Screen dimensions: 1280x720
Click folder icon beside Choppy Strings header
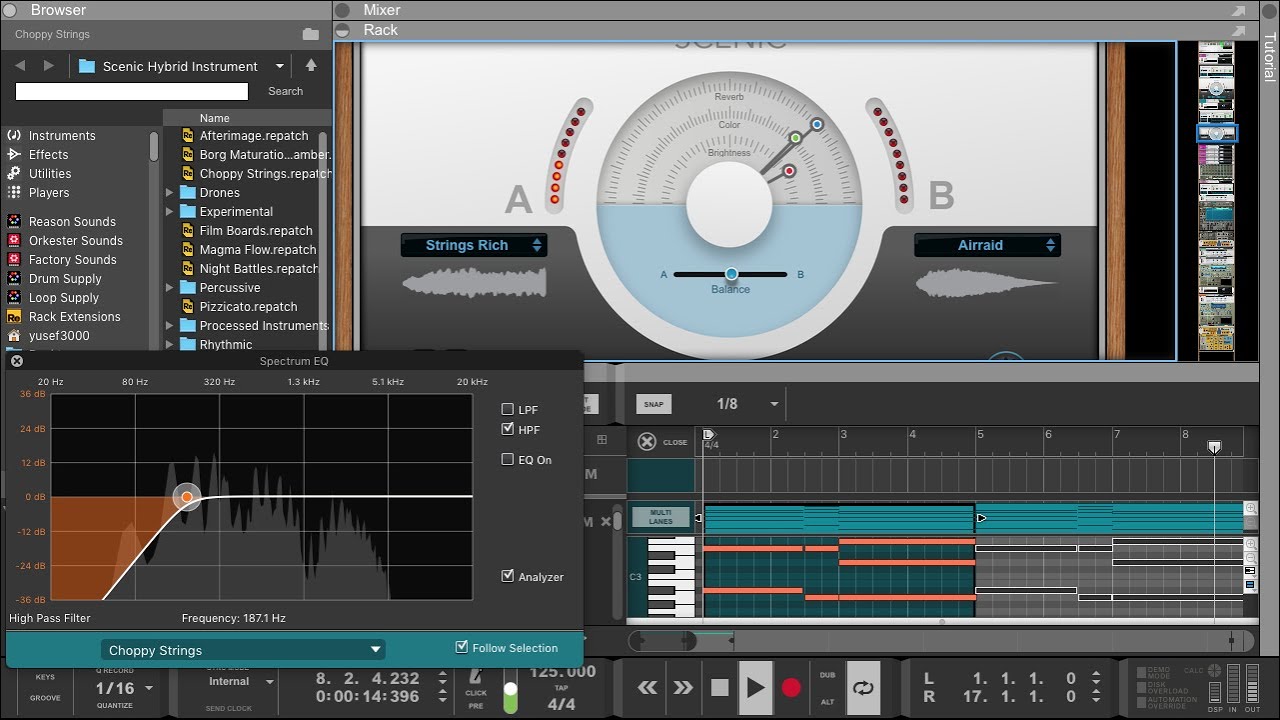pyautogui.click(x=310, y=34)
